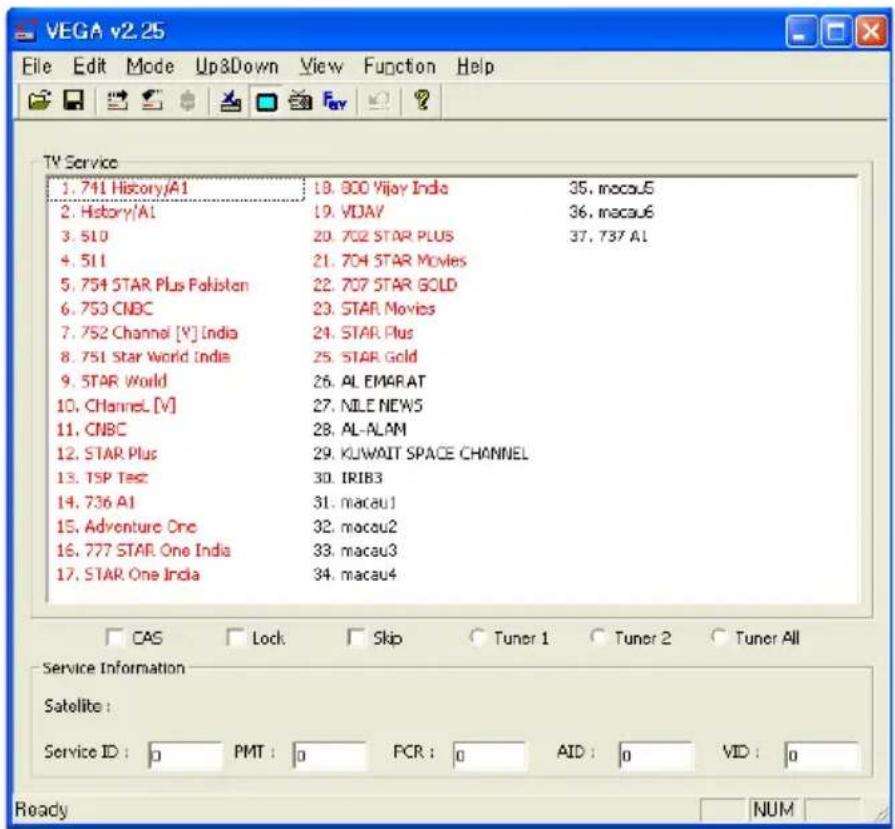This screenshot has width=895, height=829.
Task: Select channel 6. 753 CNBC
Action: (107, 309)
